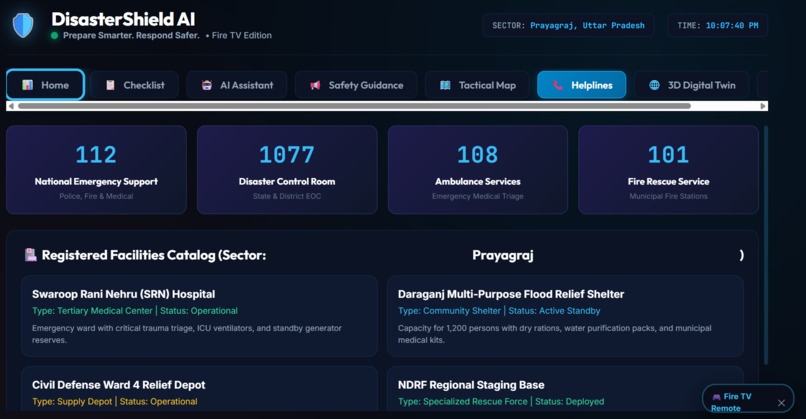The width and height of the screenshot is (806, 419).
Task: Click the 'Capacity for 1,200 persons' shelter description
Action: pos(555,334)
